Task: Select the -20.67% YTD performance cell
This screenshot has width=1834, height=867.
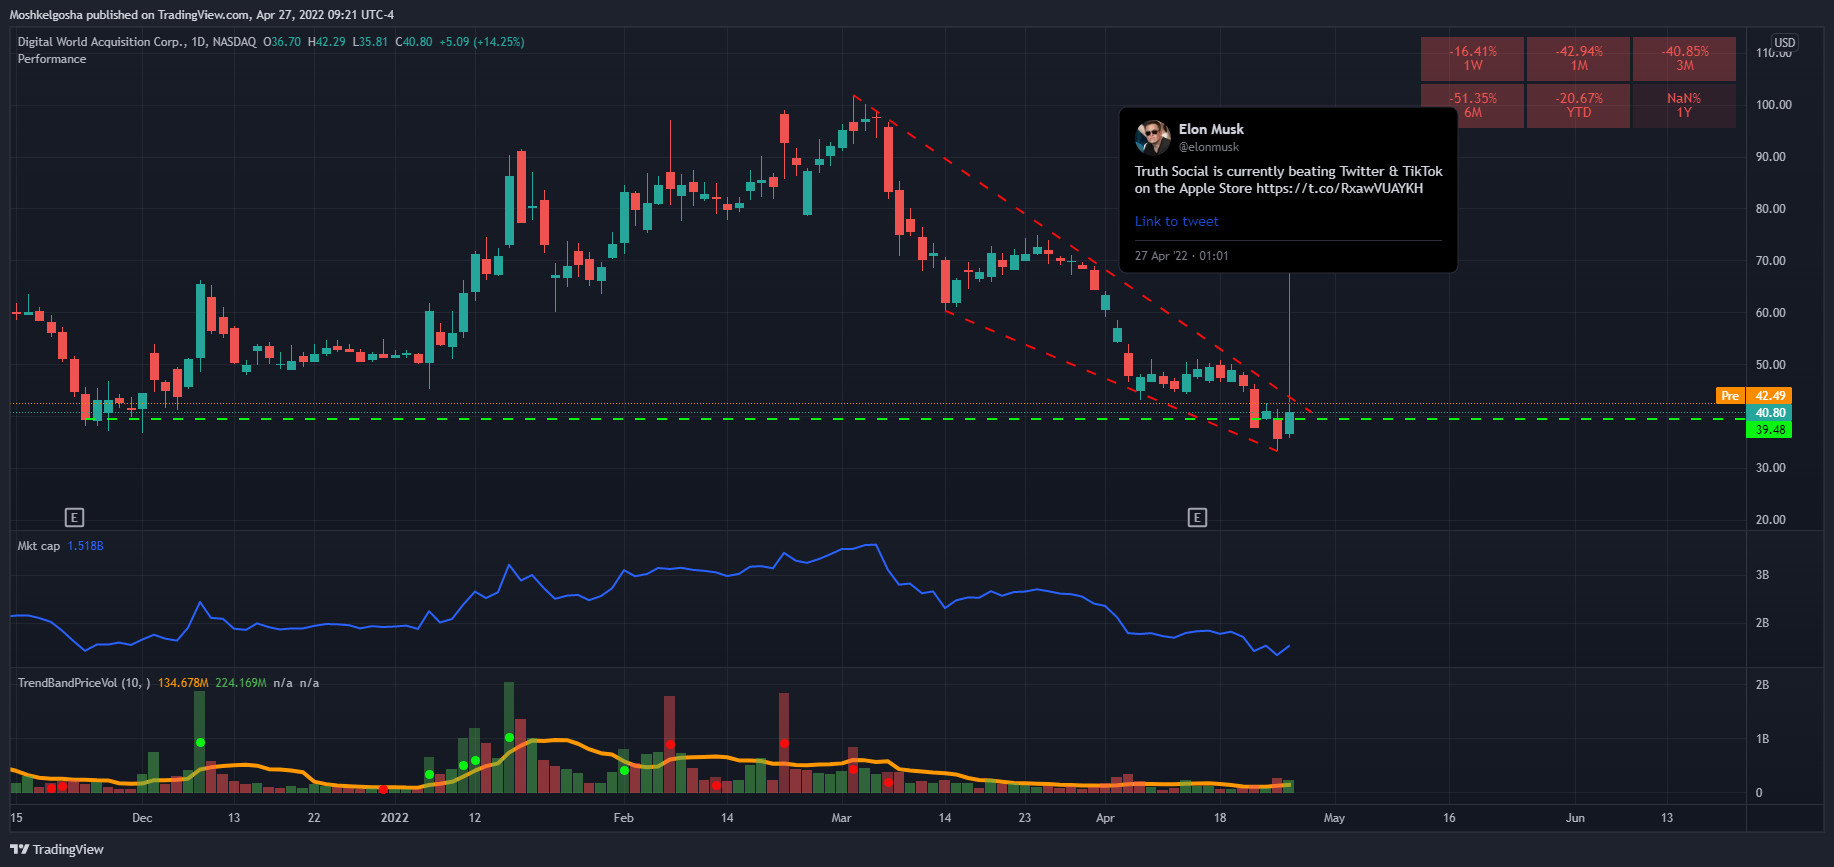Action: click(1579, 105)
